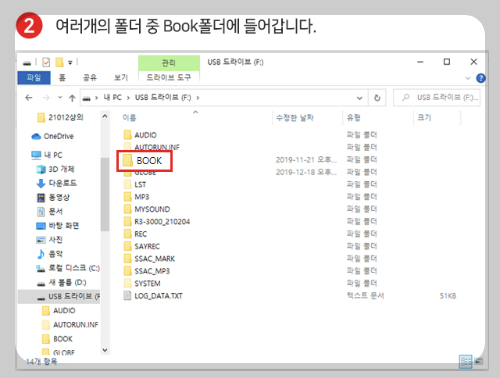This screenshot has width=500, height=378.
Task: Switch to details view icon in status bar
Action: coord(465,361)
